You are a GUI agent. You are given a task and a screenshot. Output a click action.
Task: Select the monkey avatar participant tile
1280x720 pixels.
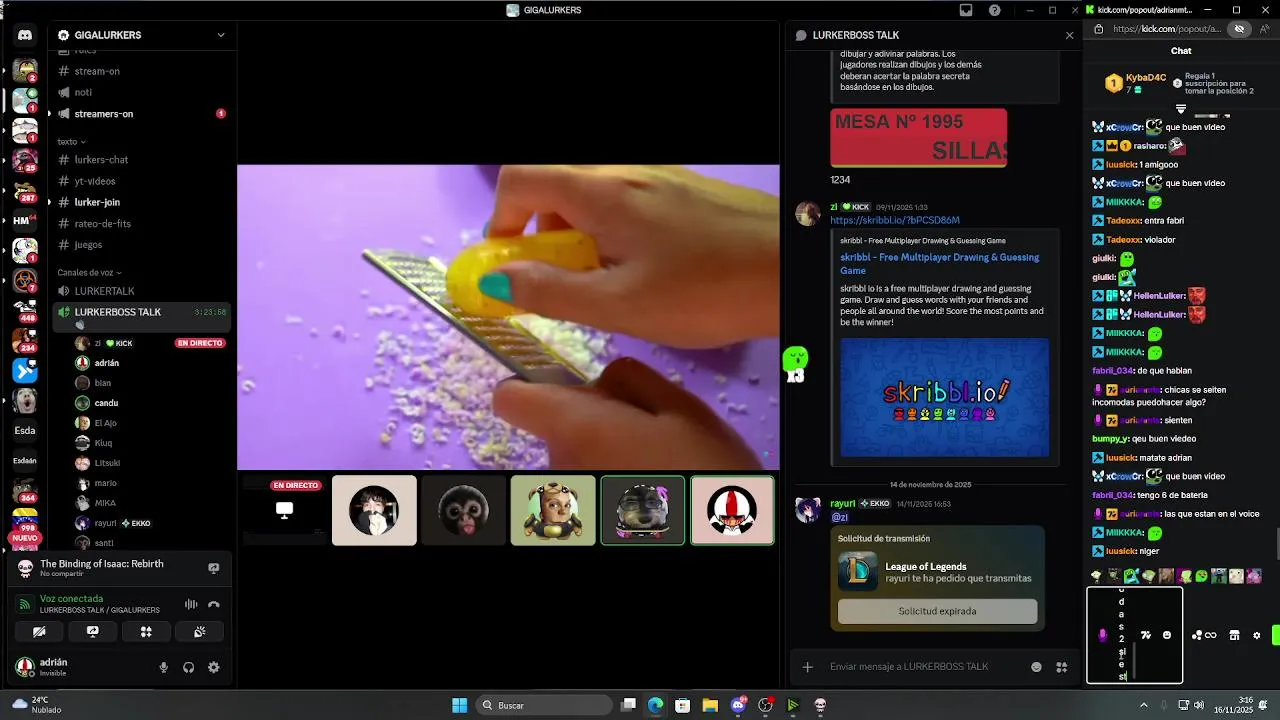(x=464, y=510)
